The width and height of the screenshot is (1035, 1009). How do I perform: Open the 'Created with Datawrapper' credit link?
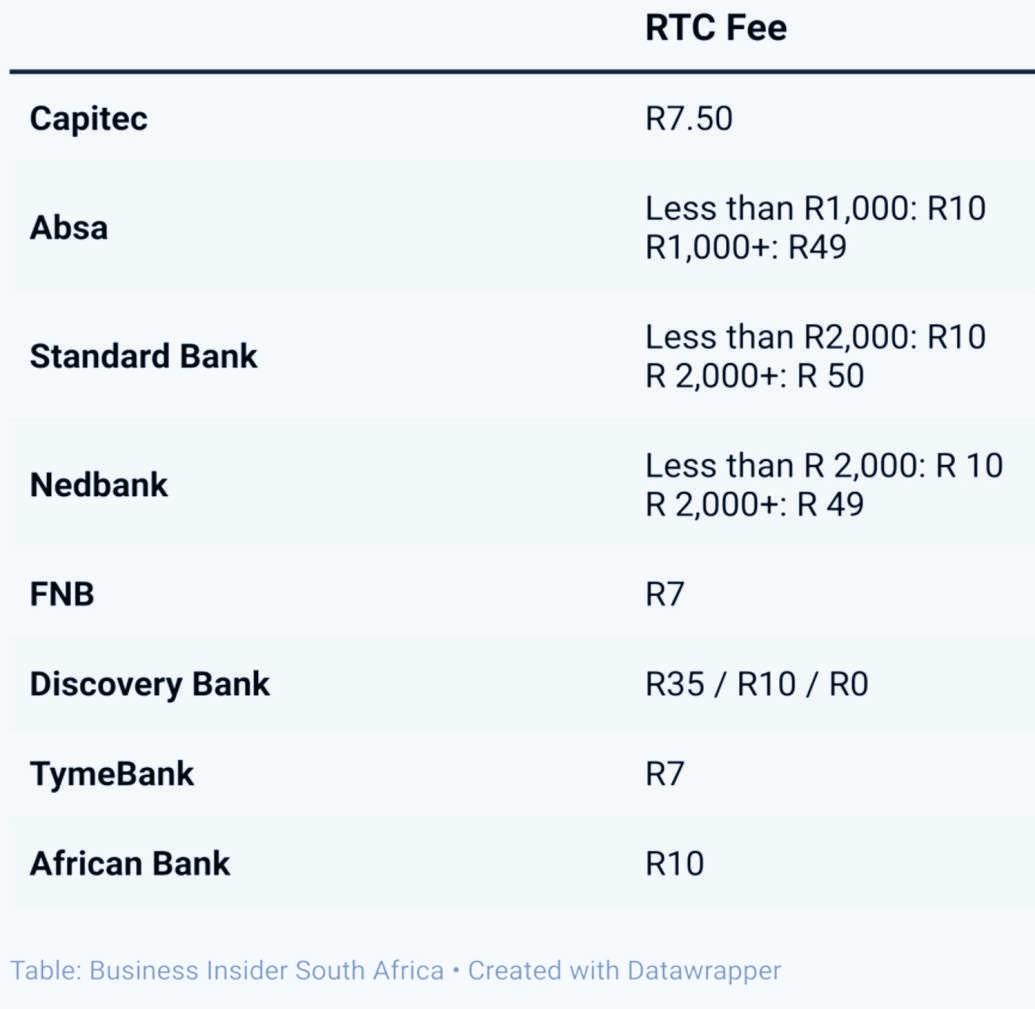coord(624,970)
